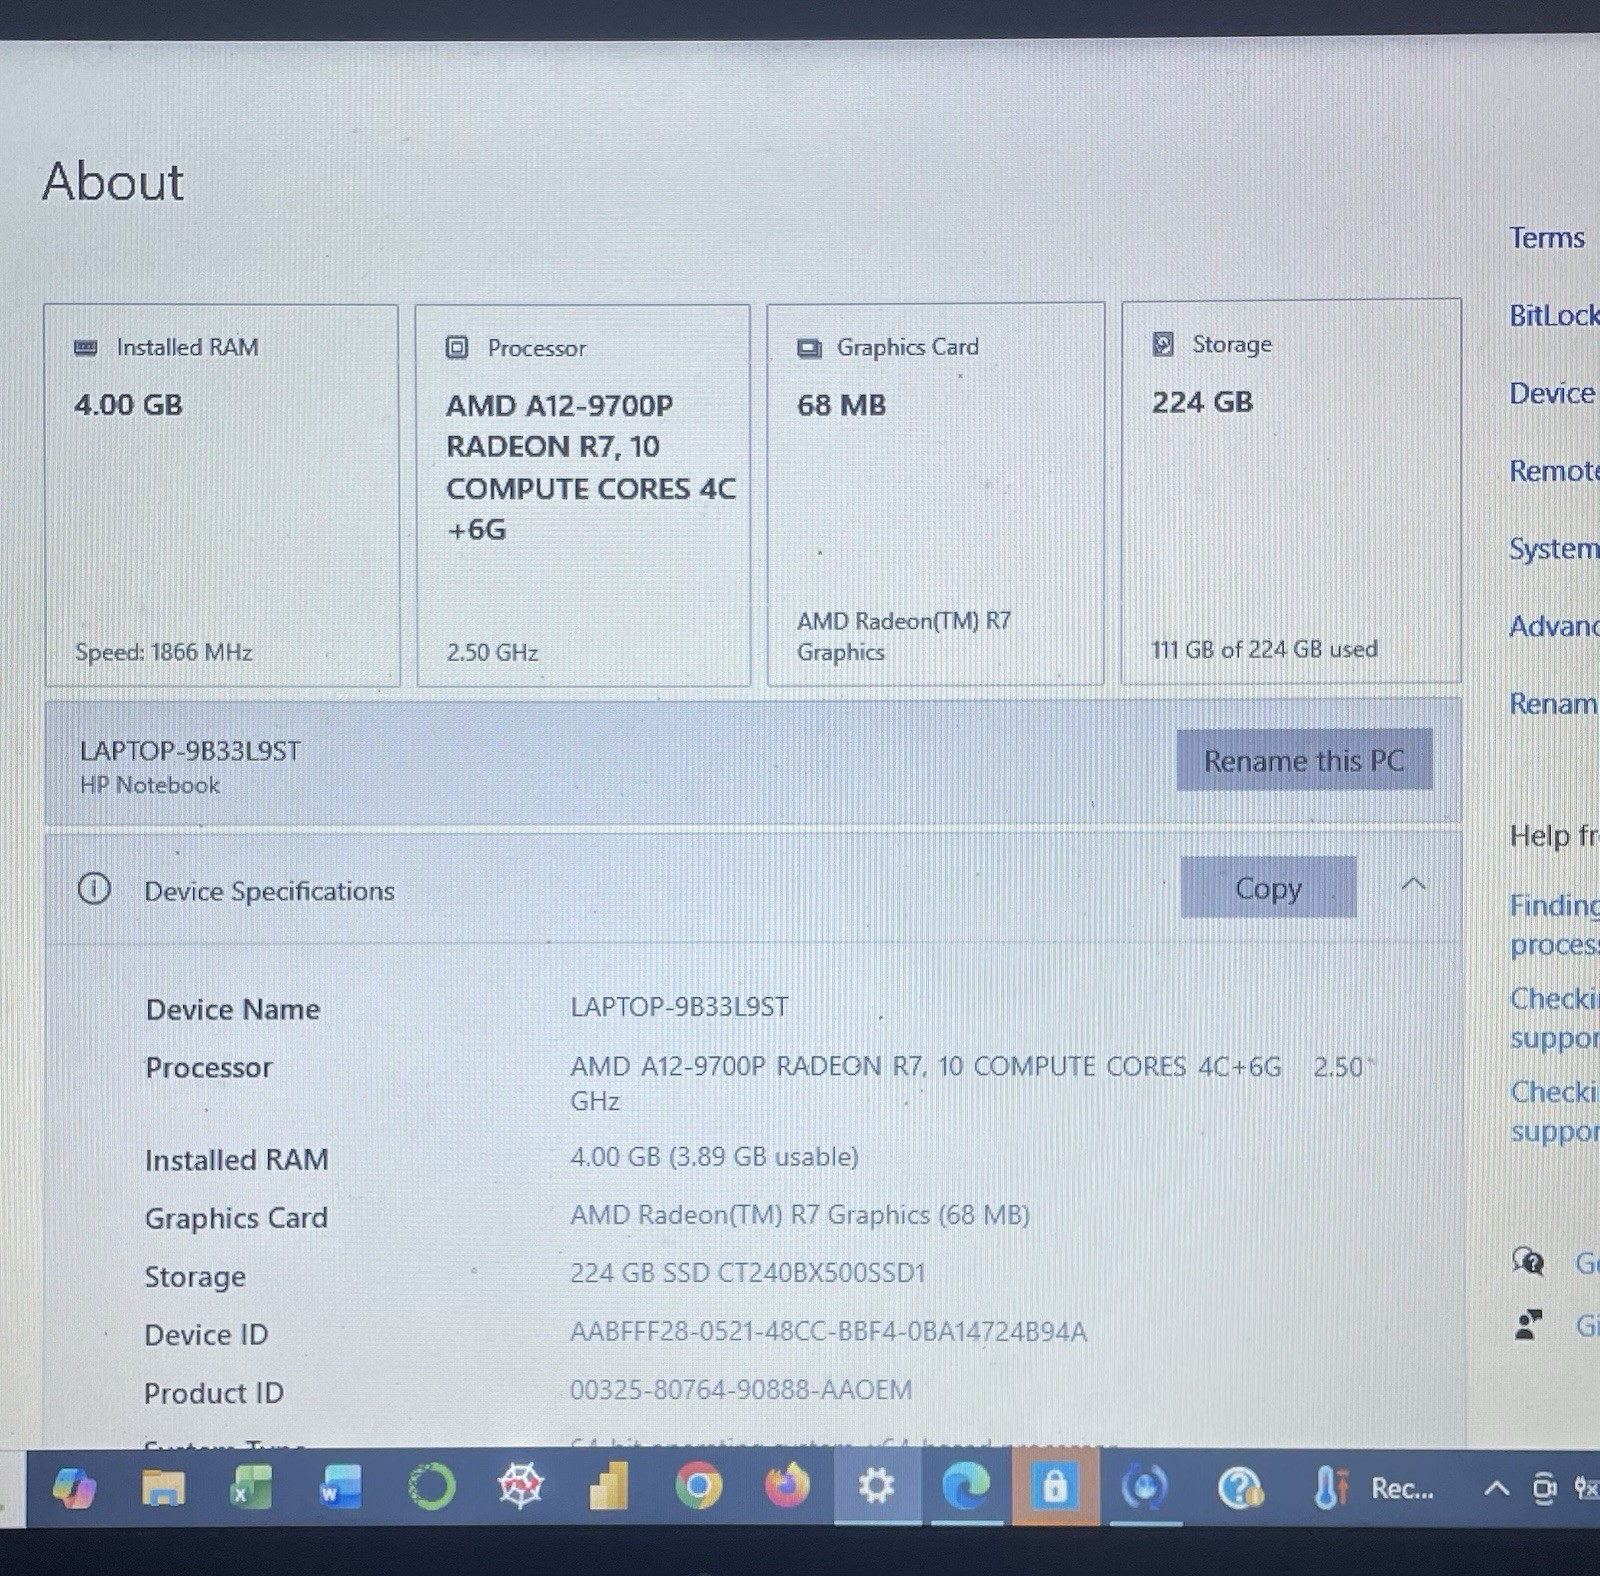Click the Give feedback person icon
This screenshot has height=1576, width=1600.
(x=1528, y=1326)
